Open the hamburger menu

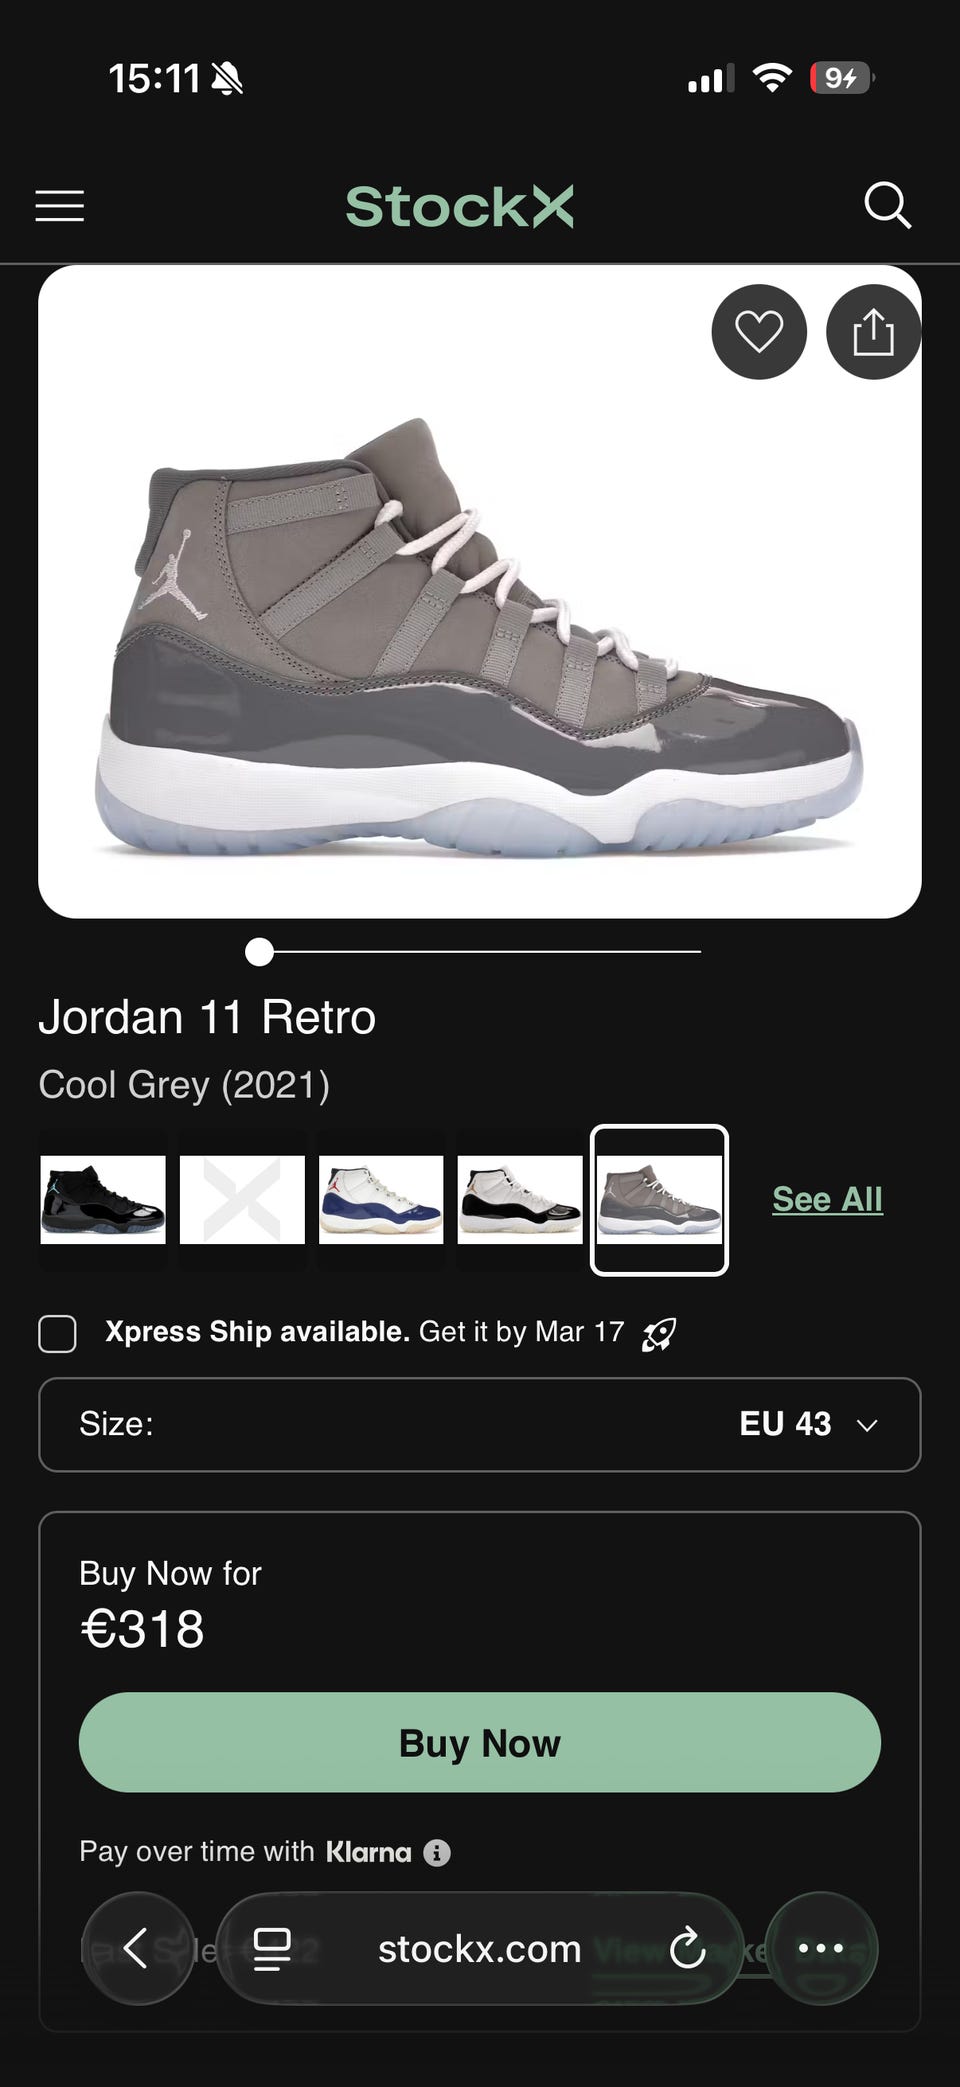[x=60, y=206]
